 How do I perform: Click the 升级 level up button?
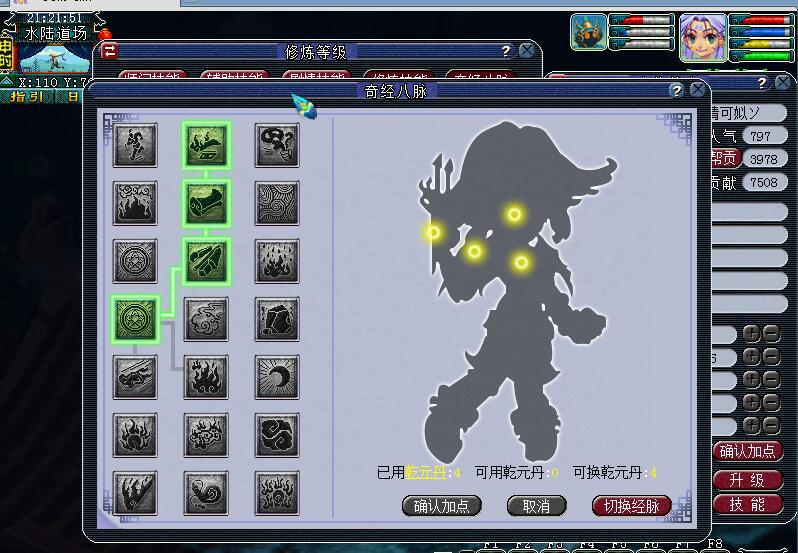pyautogui.click(x=747, y=480)
